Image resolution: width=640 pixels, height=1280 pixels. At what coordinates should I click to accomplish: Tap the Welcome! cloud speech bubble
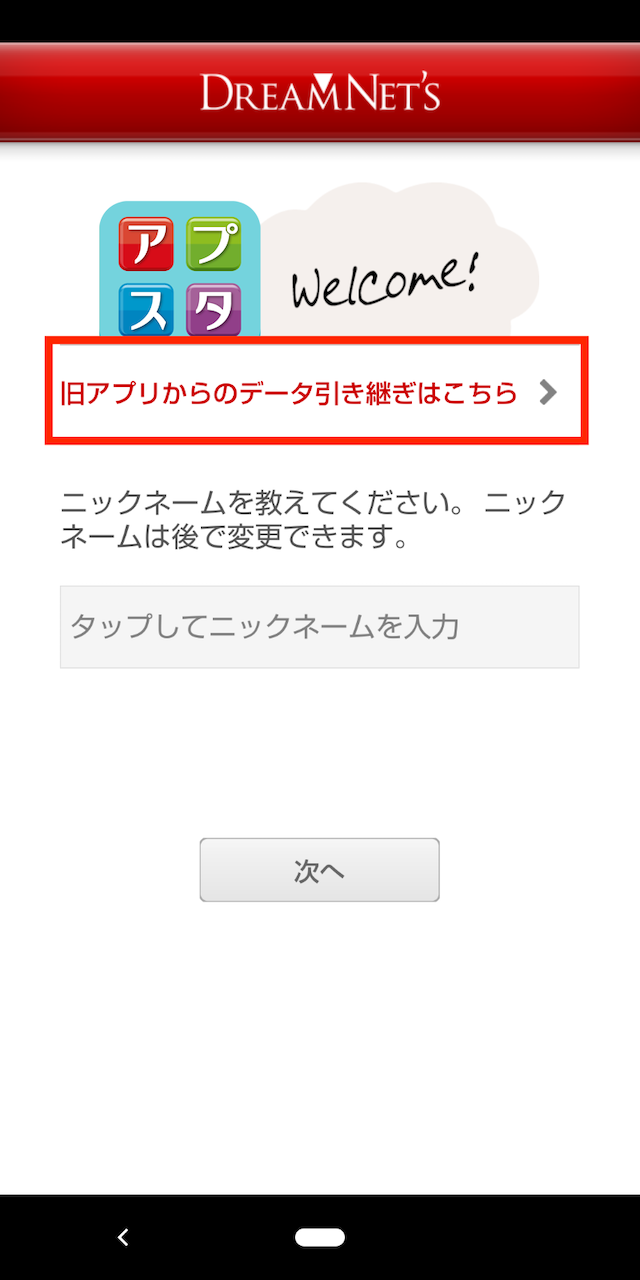tap(400, 262)
